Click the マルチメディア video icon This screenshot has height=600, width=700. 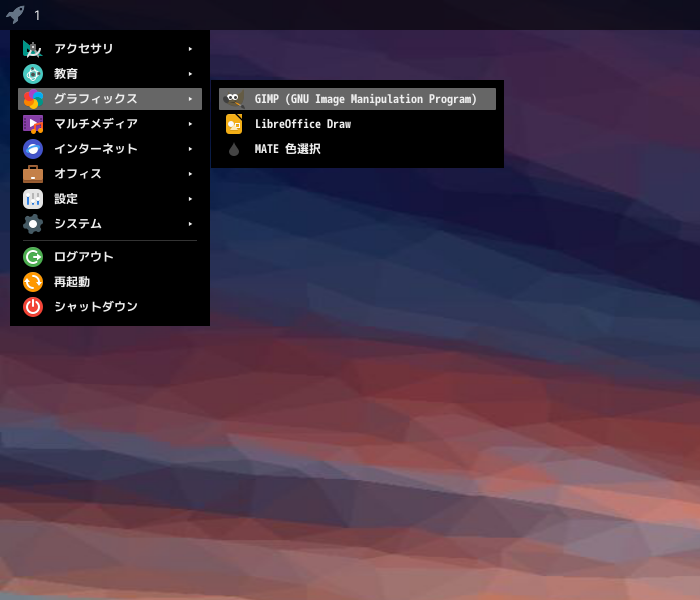tap(33, 124)
